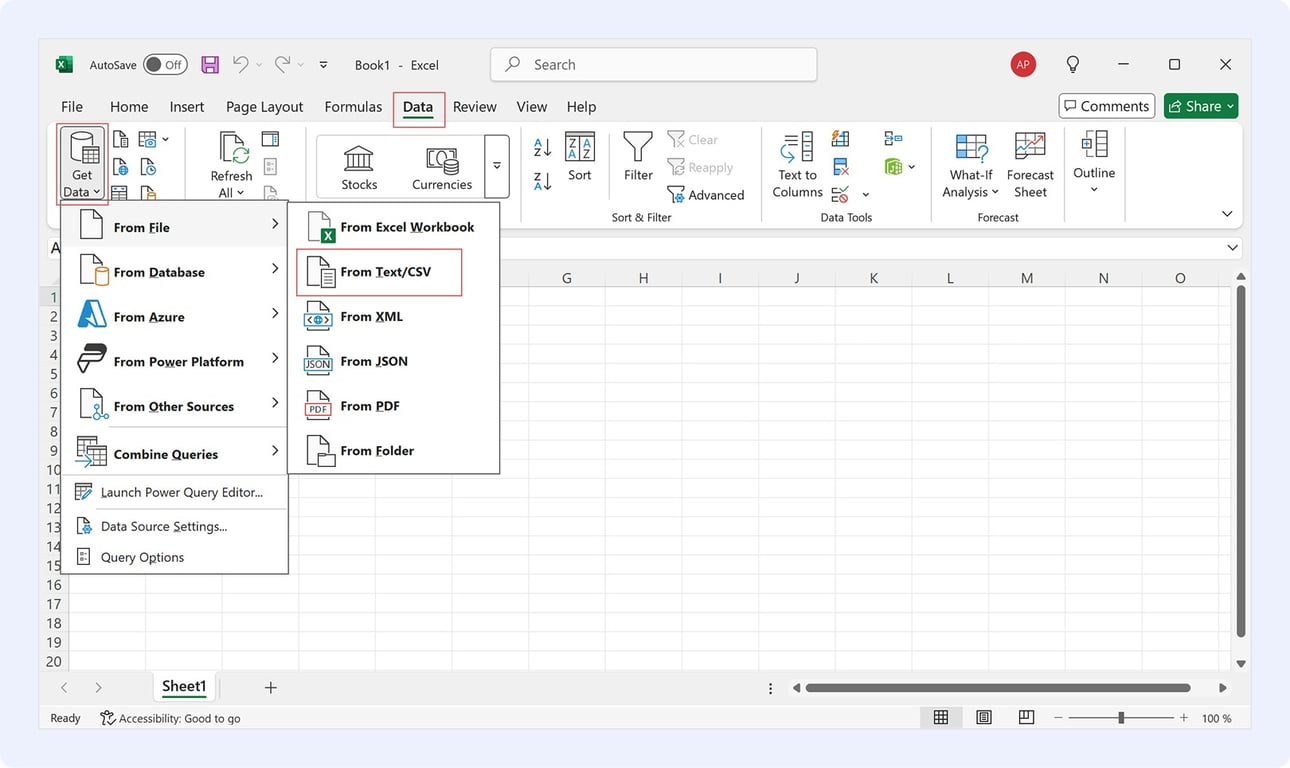
Task: Select From JSON
Action: click(393, 362)
